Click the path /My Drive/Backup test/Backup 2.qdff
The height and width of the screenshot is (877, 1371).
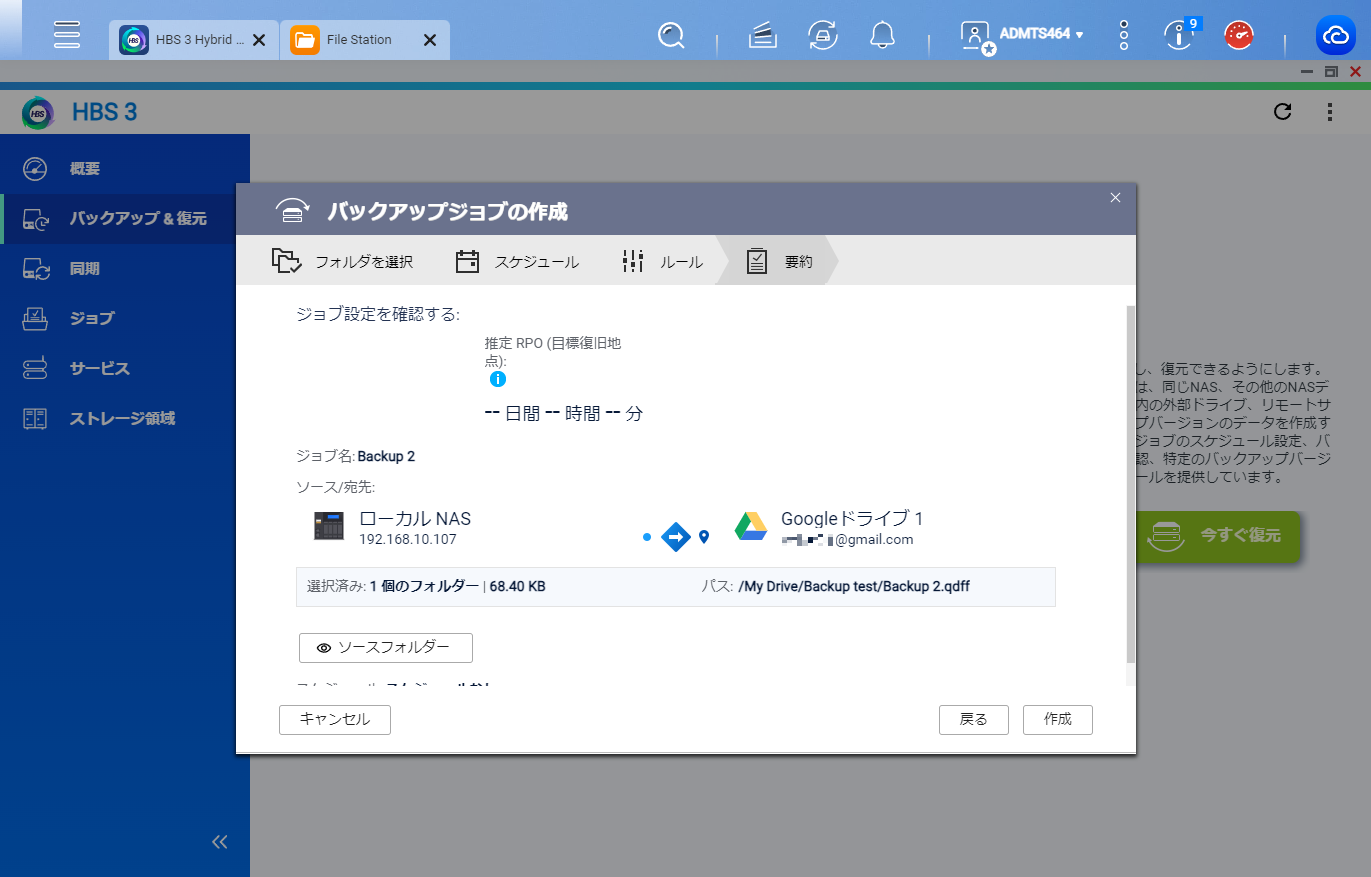(854, 587)
